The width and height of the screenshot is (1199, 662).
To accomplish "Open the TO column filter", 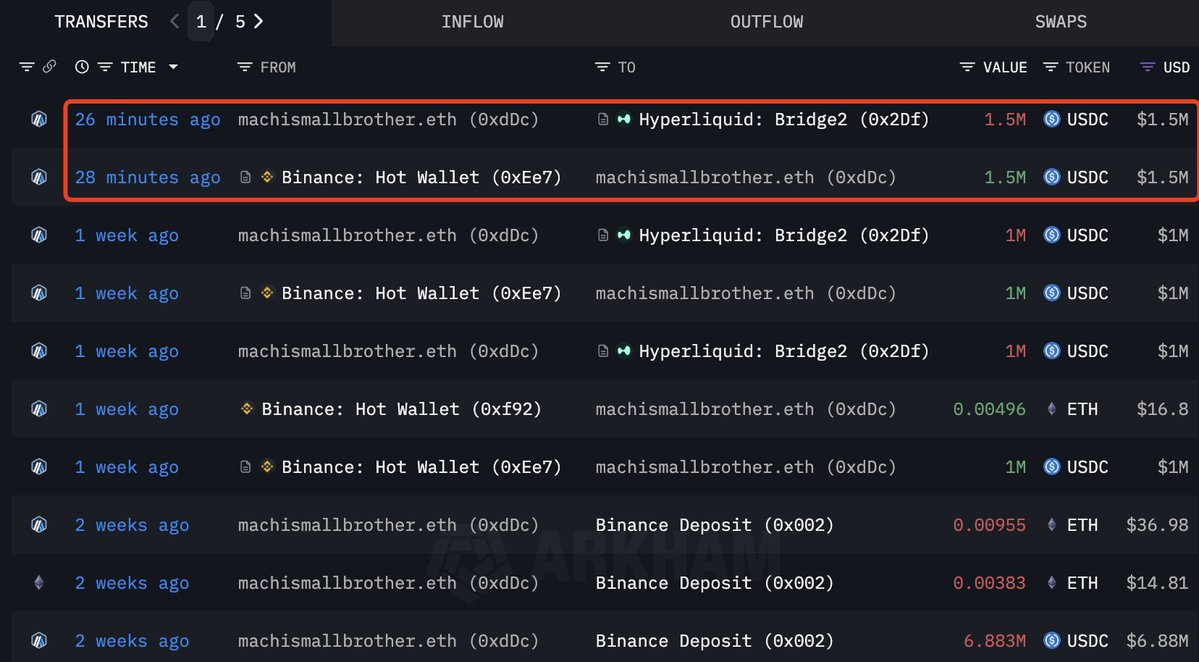I will point(602,67).
